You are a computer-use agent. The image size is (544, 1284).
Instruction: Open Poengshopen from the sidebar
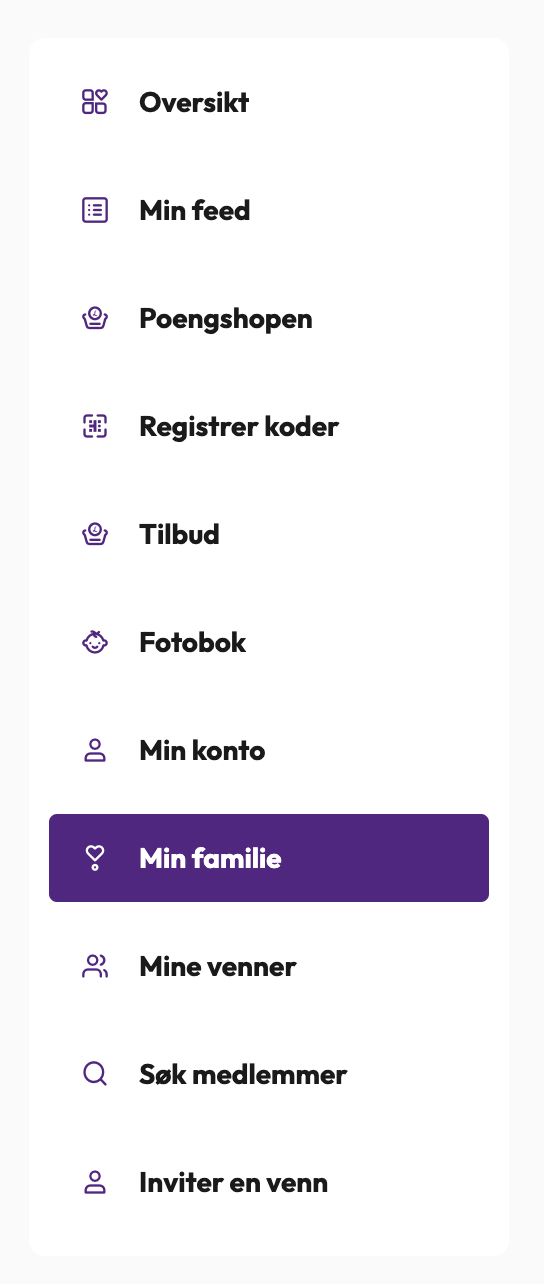pyautogui.click(x=269, y=318)
